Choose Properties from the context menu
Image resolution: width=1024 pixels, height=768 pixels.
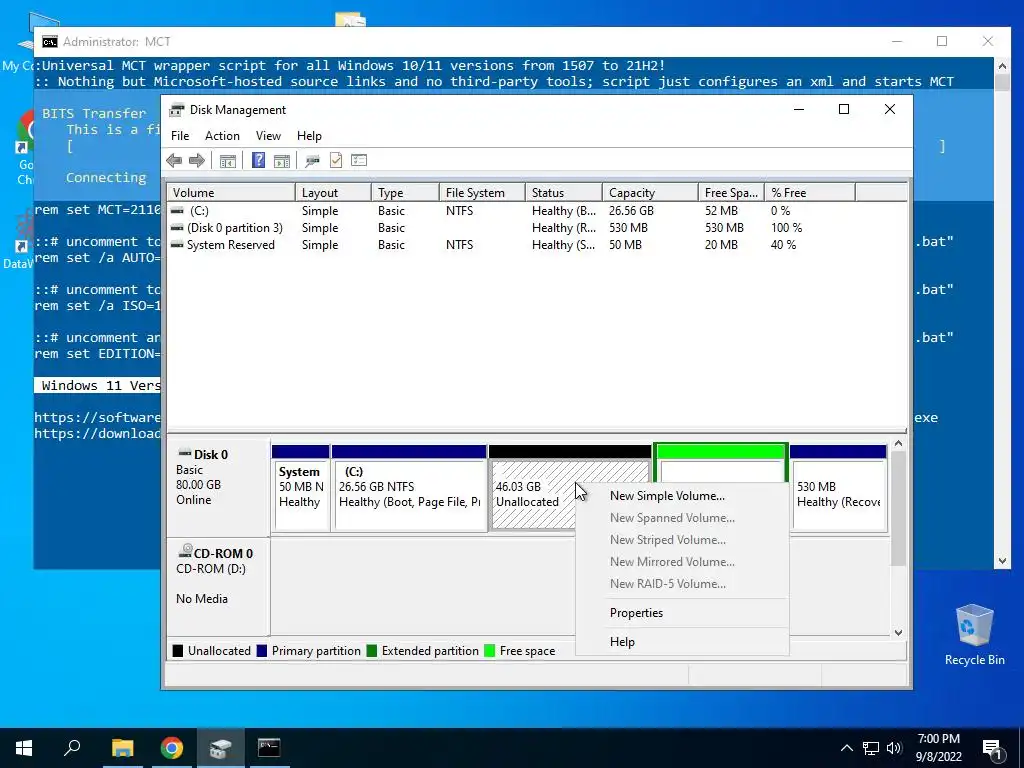[x=682, y=613]
